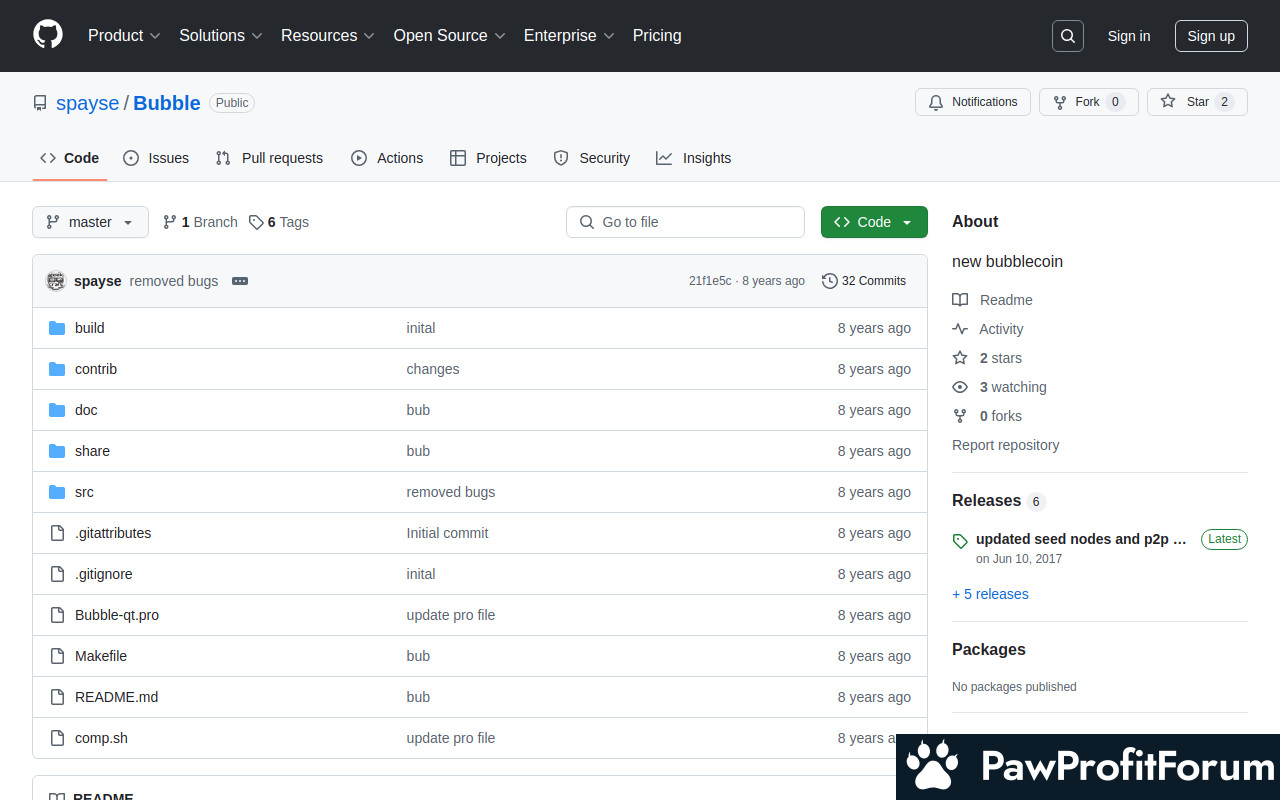Expand the Product menu

(x=124, y=36)
